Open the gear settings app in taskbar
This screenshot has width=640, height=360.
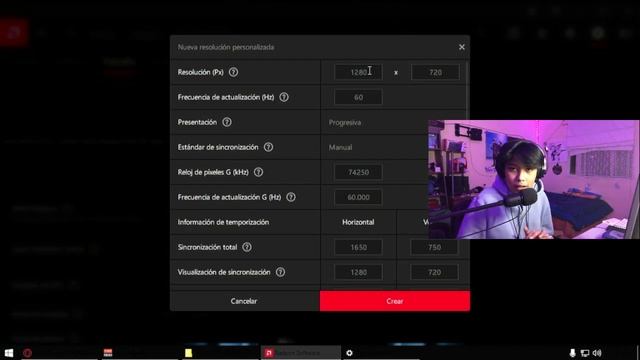[349, 353]
